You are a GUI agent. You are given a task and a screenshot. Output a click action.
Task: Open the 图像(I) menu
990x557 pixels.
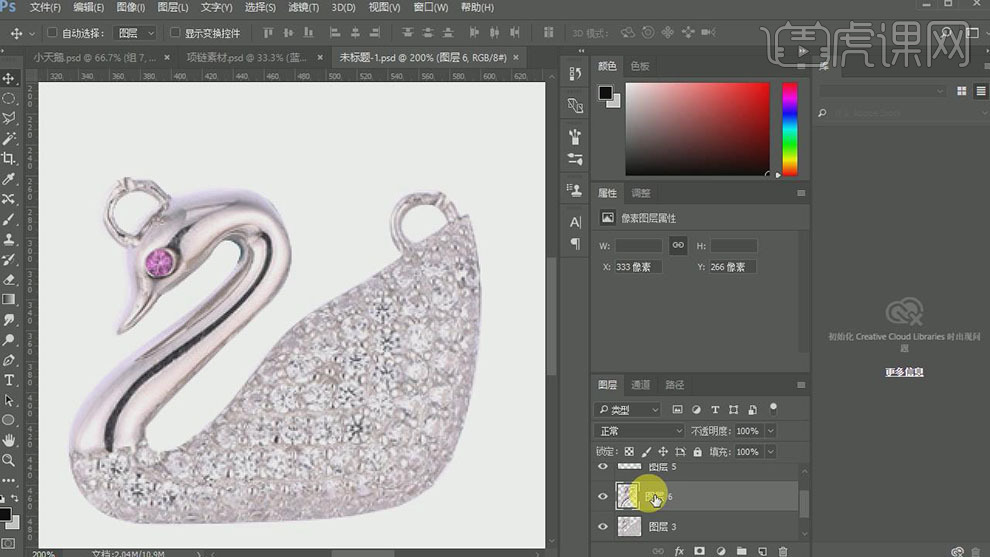[131, 8]
